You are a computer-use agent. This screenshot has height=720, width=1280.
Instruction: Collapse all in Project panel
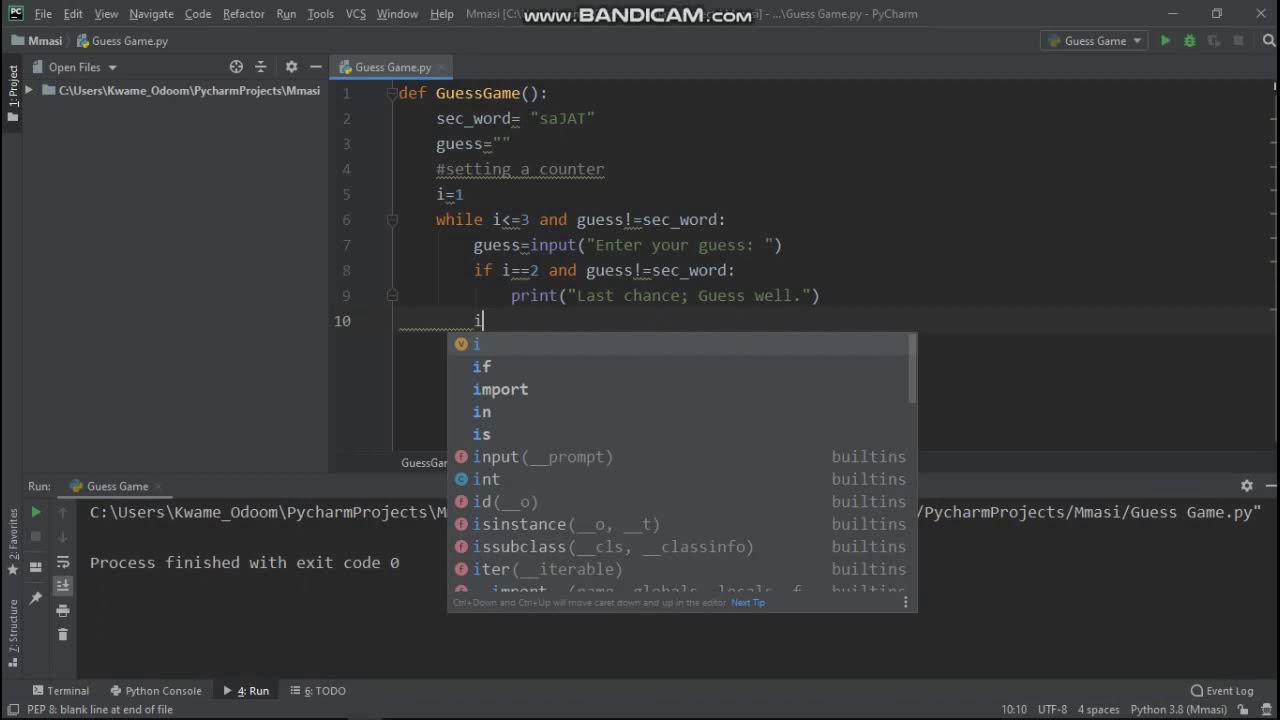(x=261, y=67)
